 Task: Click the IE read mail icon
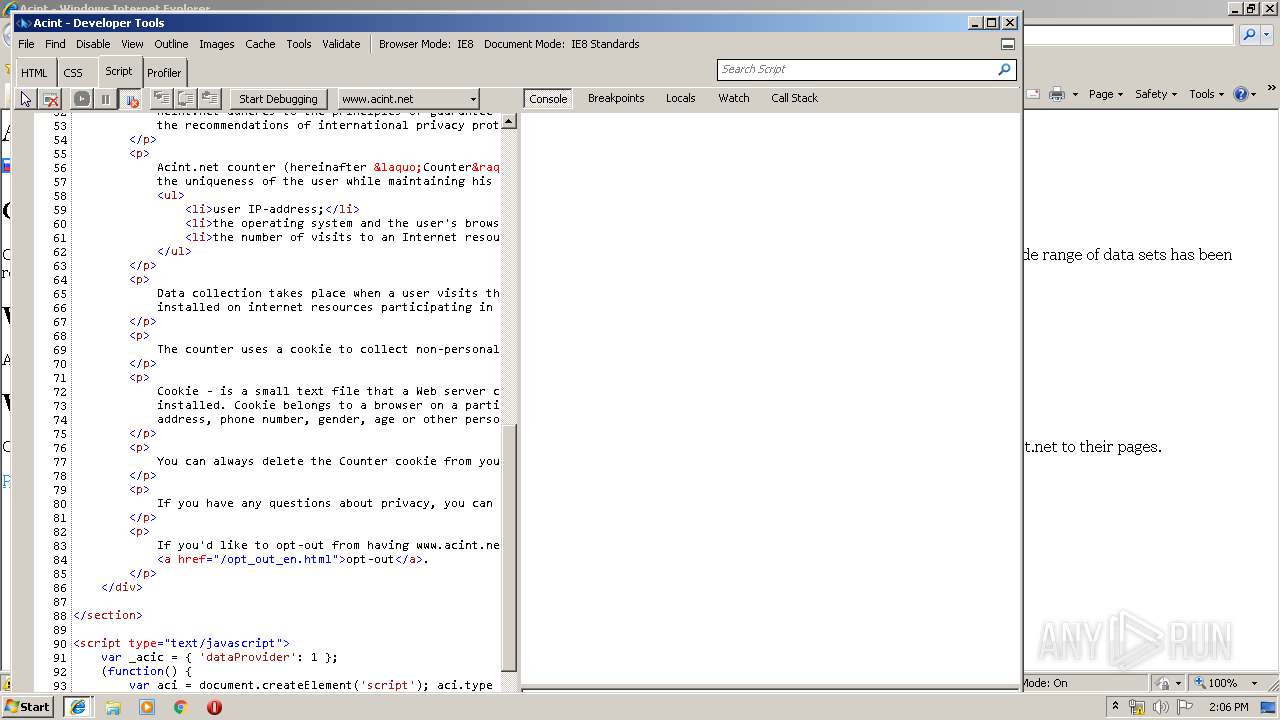pyautogui.click(x=1033, y=94)
